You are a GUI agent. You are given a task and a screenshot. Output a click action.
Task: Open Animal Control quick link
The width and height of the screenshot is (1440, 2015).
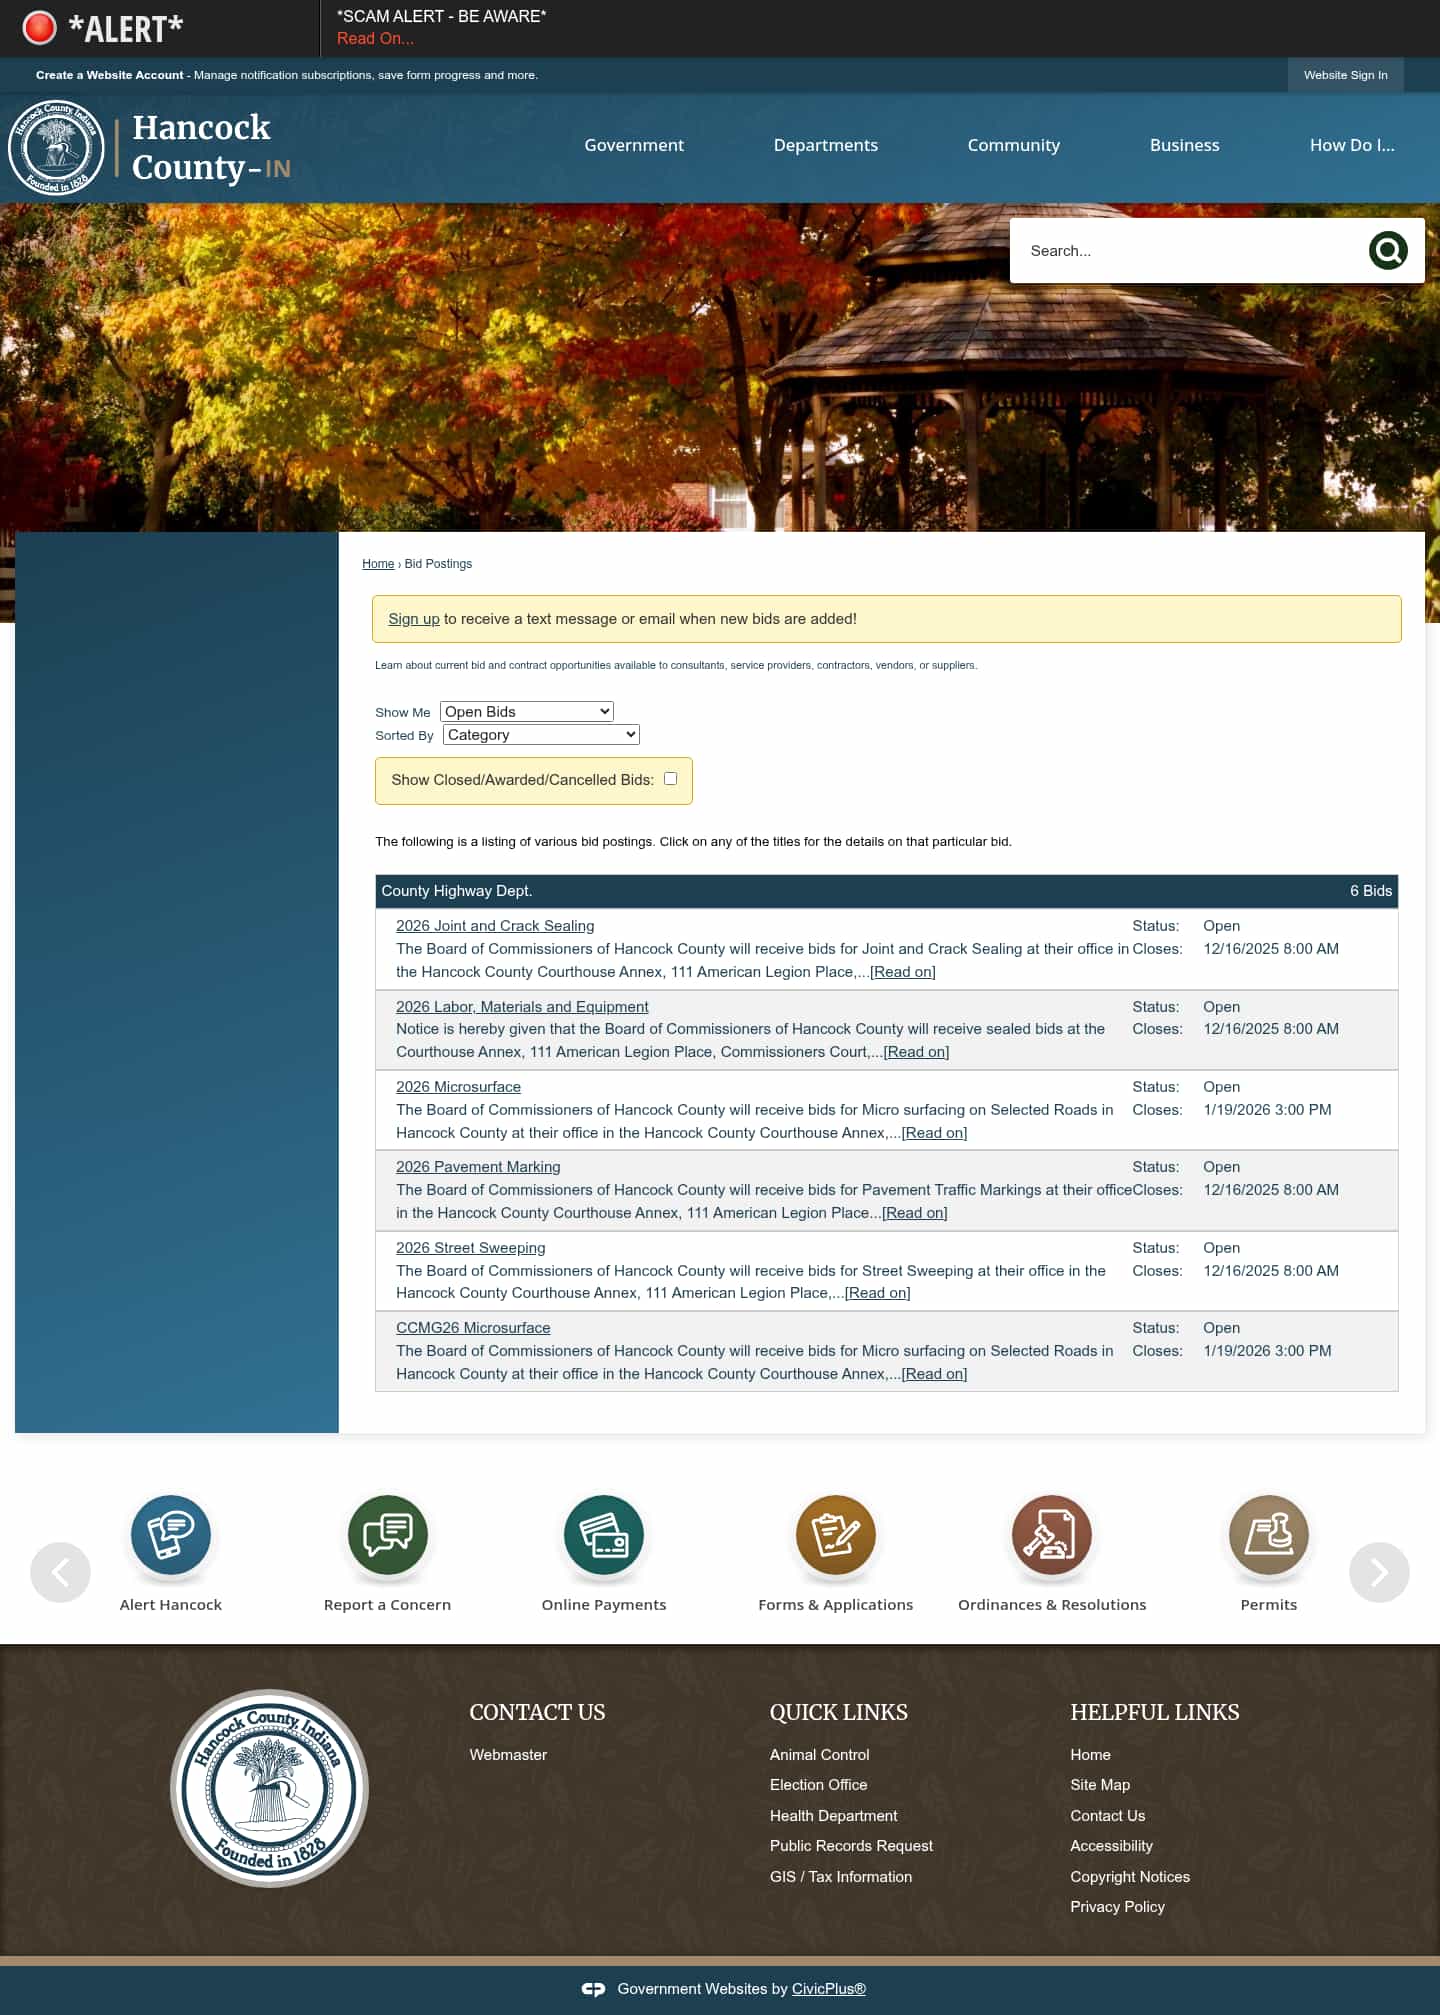pyautogui.click(x=820, y=1755)
